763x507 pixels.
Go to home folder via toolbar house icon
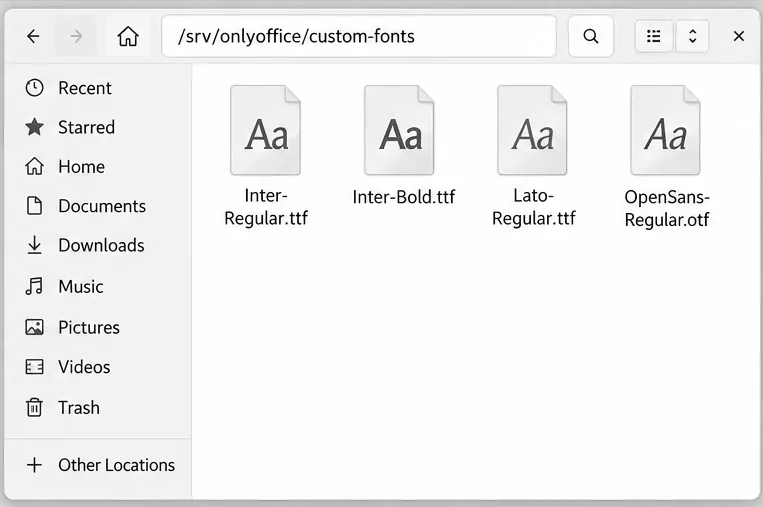128,36
